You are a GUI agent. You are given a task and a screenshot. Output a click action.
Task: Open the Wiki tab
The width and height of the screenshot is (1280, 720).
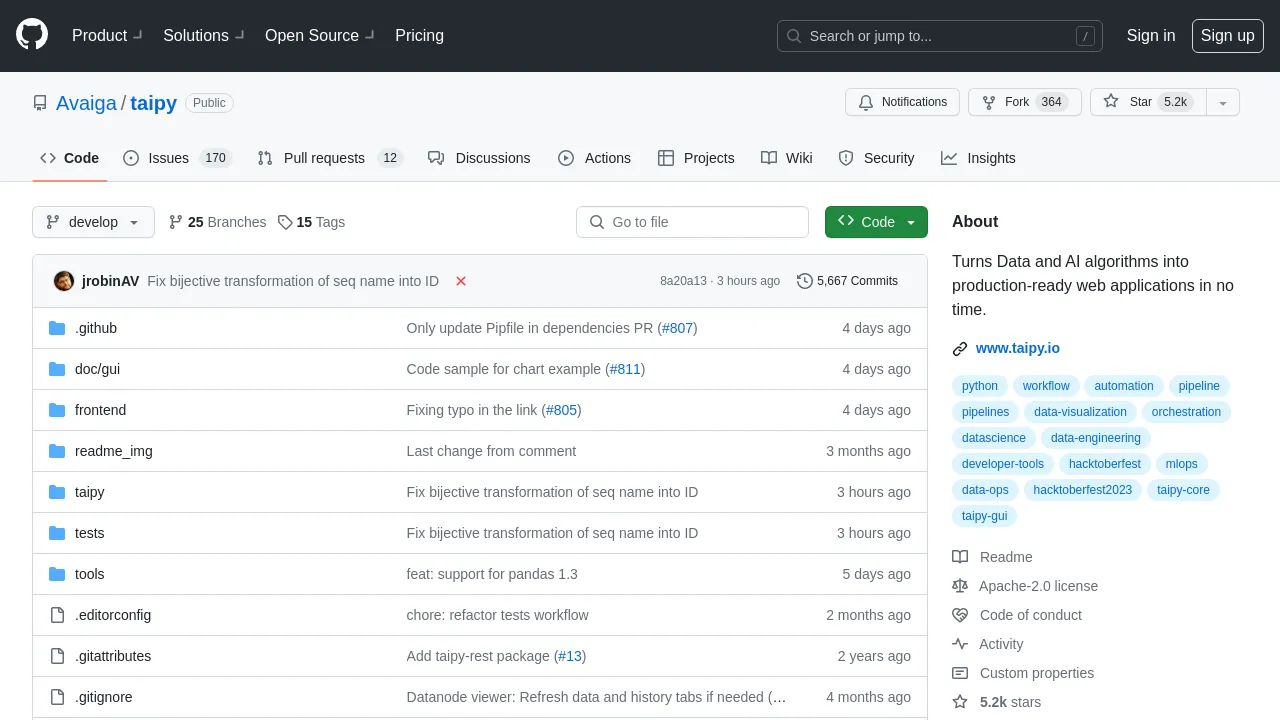click(x=787, y=158)
